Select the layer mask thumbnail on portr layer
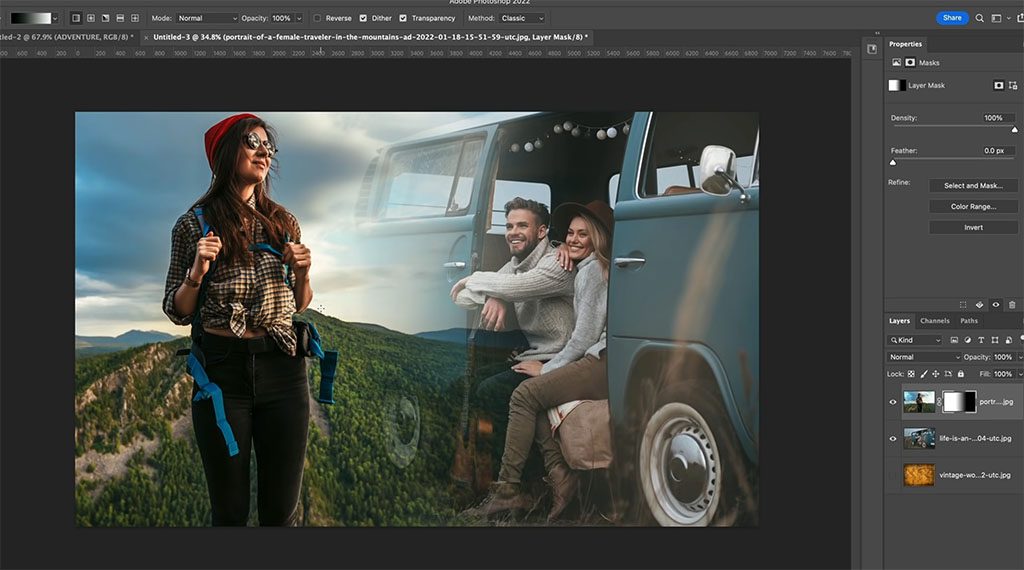The height and width of the screenshot is (570, 1024). pyautogui.click(x=960, y=402)
